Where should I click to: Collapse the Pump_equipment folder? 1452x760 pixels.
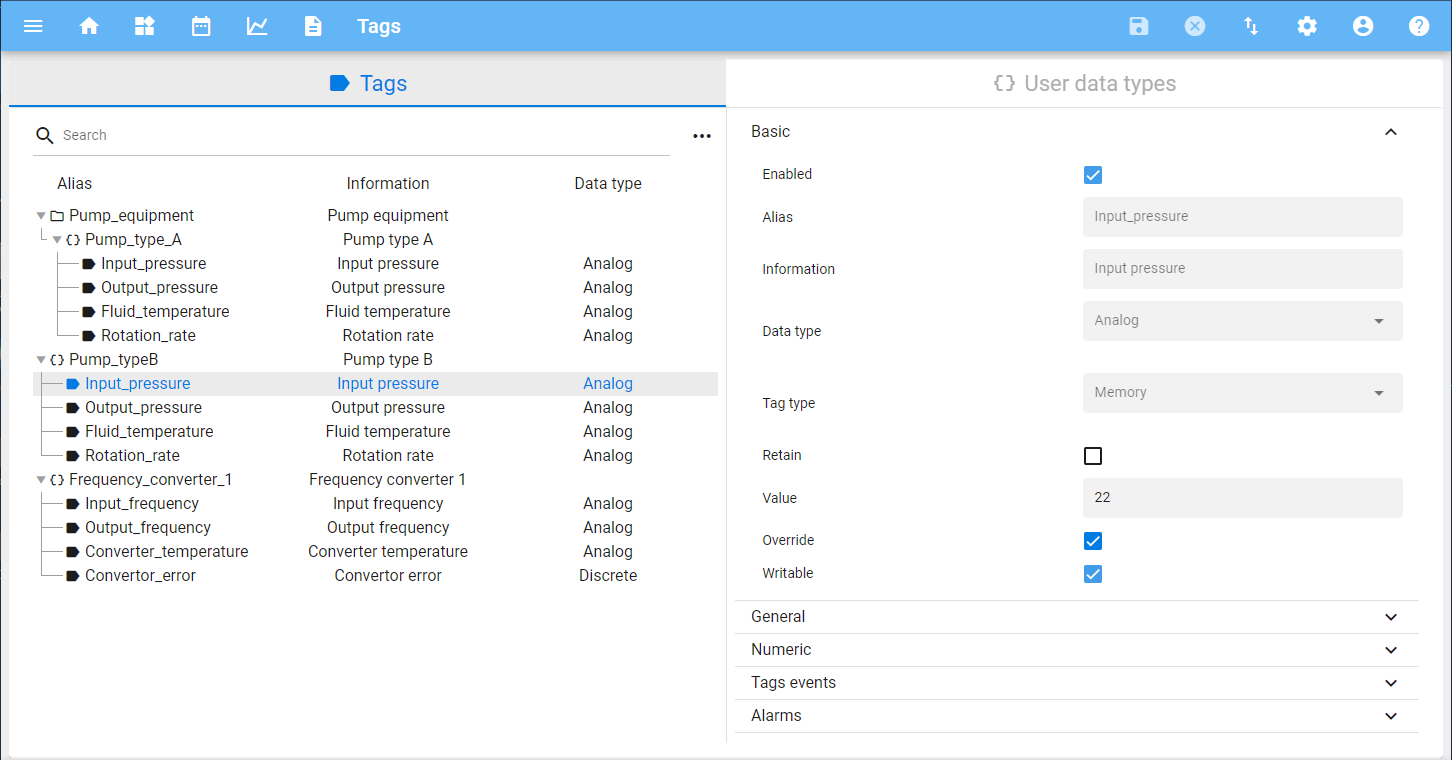tap(41, 216)
